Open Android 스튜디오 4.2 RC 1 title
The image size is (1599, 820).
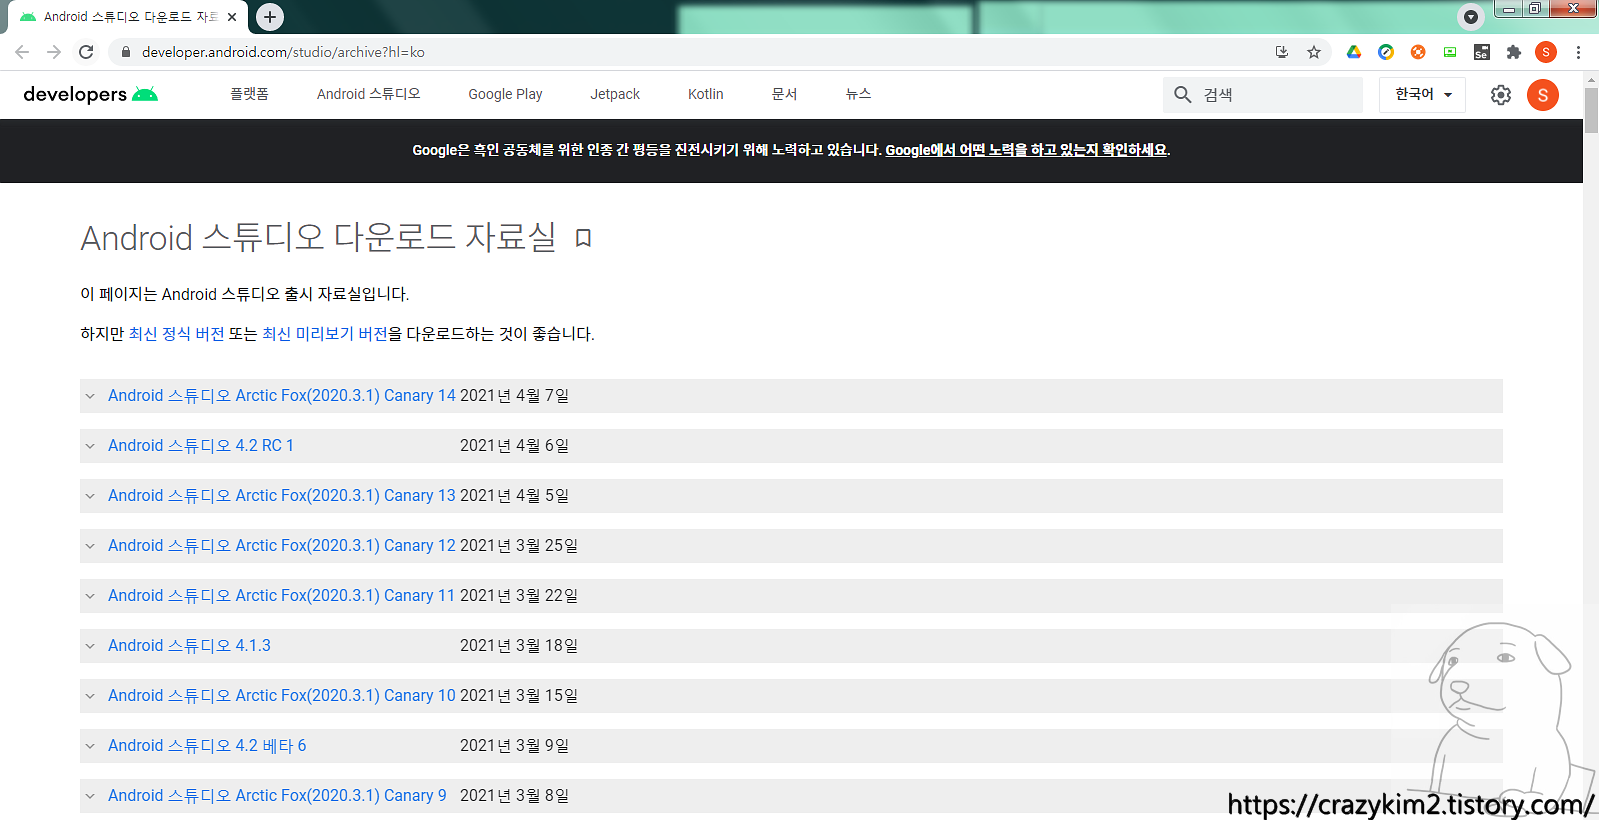(x=201, y=446)
